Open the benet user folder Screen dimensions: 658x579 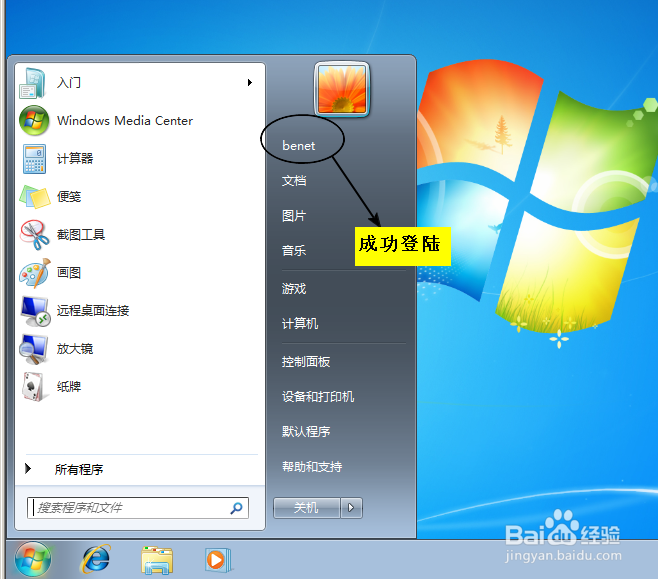pos(298,146)
